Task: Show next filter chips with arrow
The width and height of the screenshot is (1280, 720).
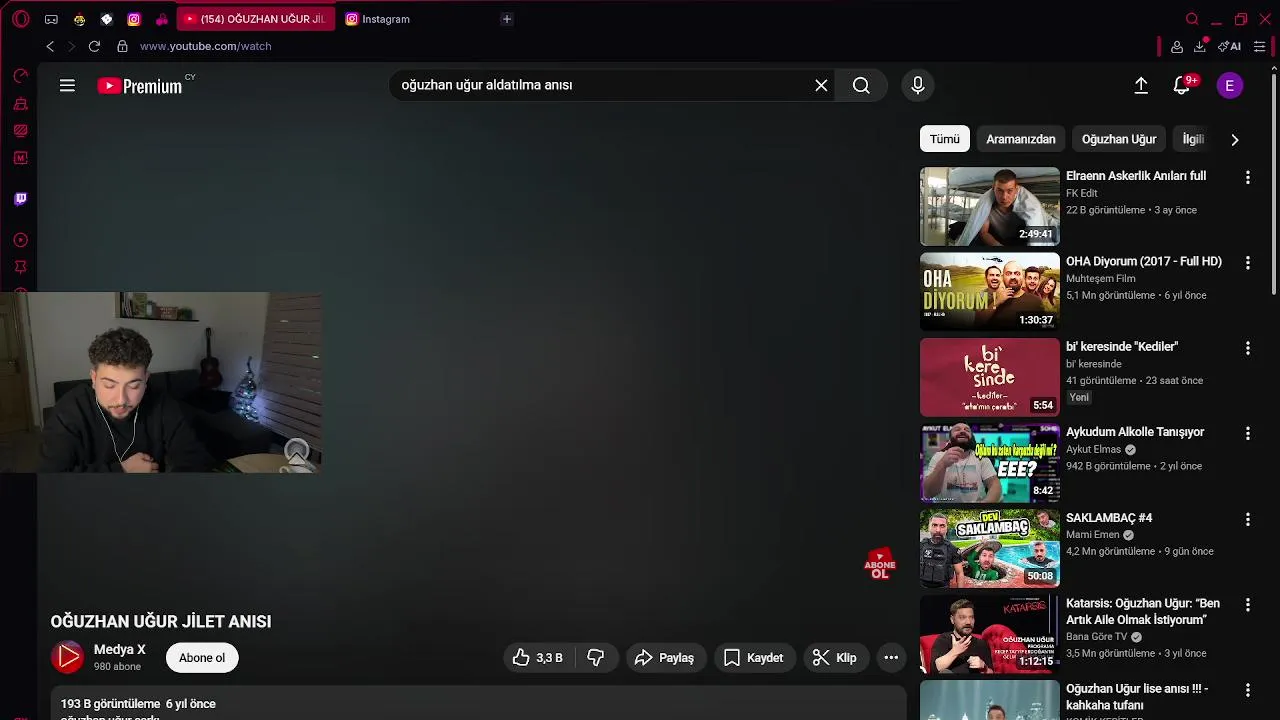Action: [1234, 140]
